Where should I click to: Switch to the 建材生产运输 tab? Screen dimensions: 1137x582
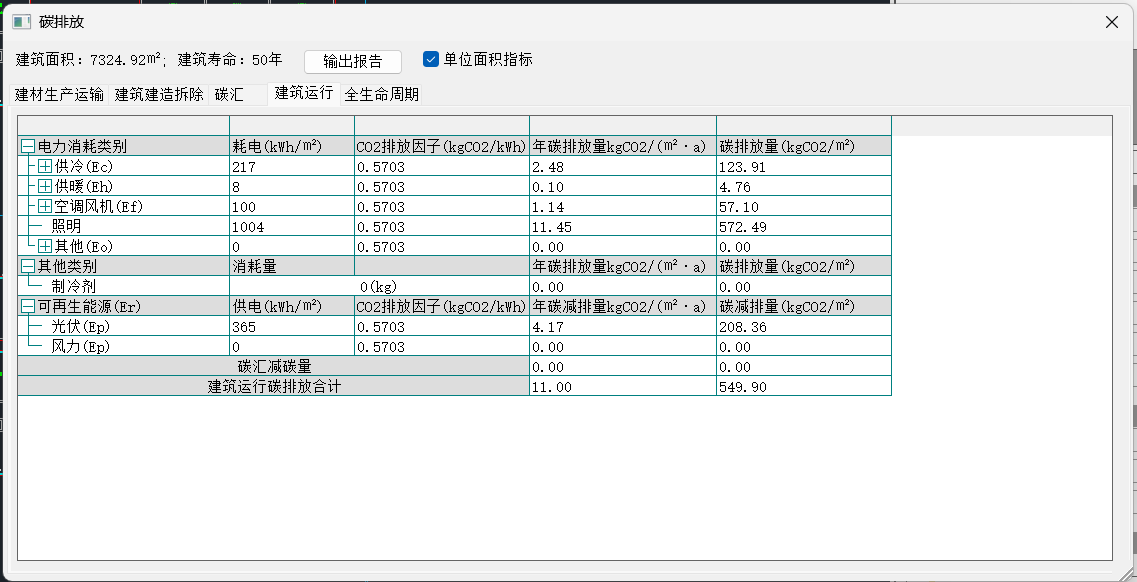[x=59, y=95]
